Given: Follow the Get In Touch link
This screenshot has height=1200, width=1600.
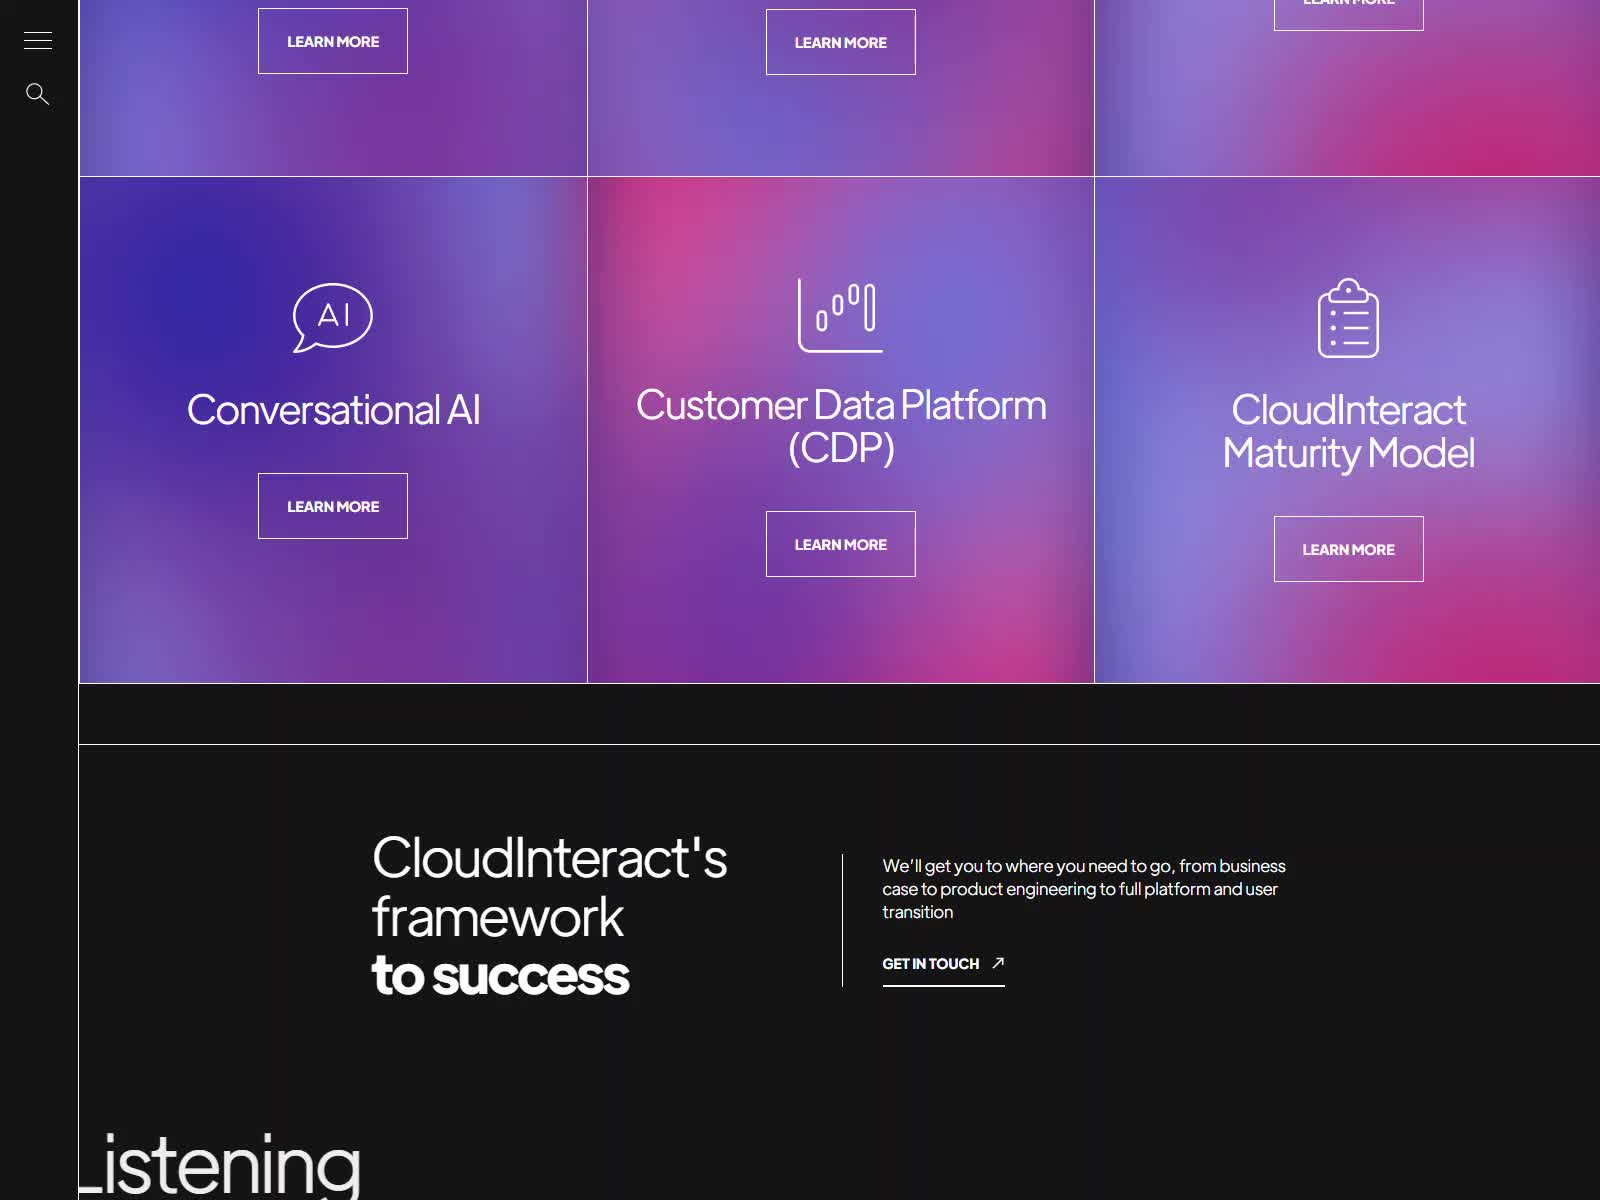Looking at the screenshot, I should [930, 964].
